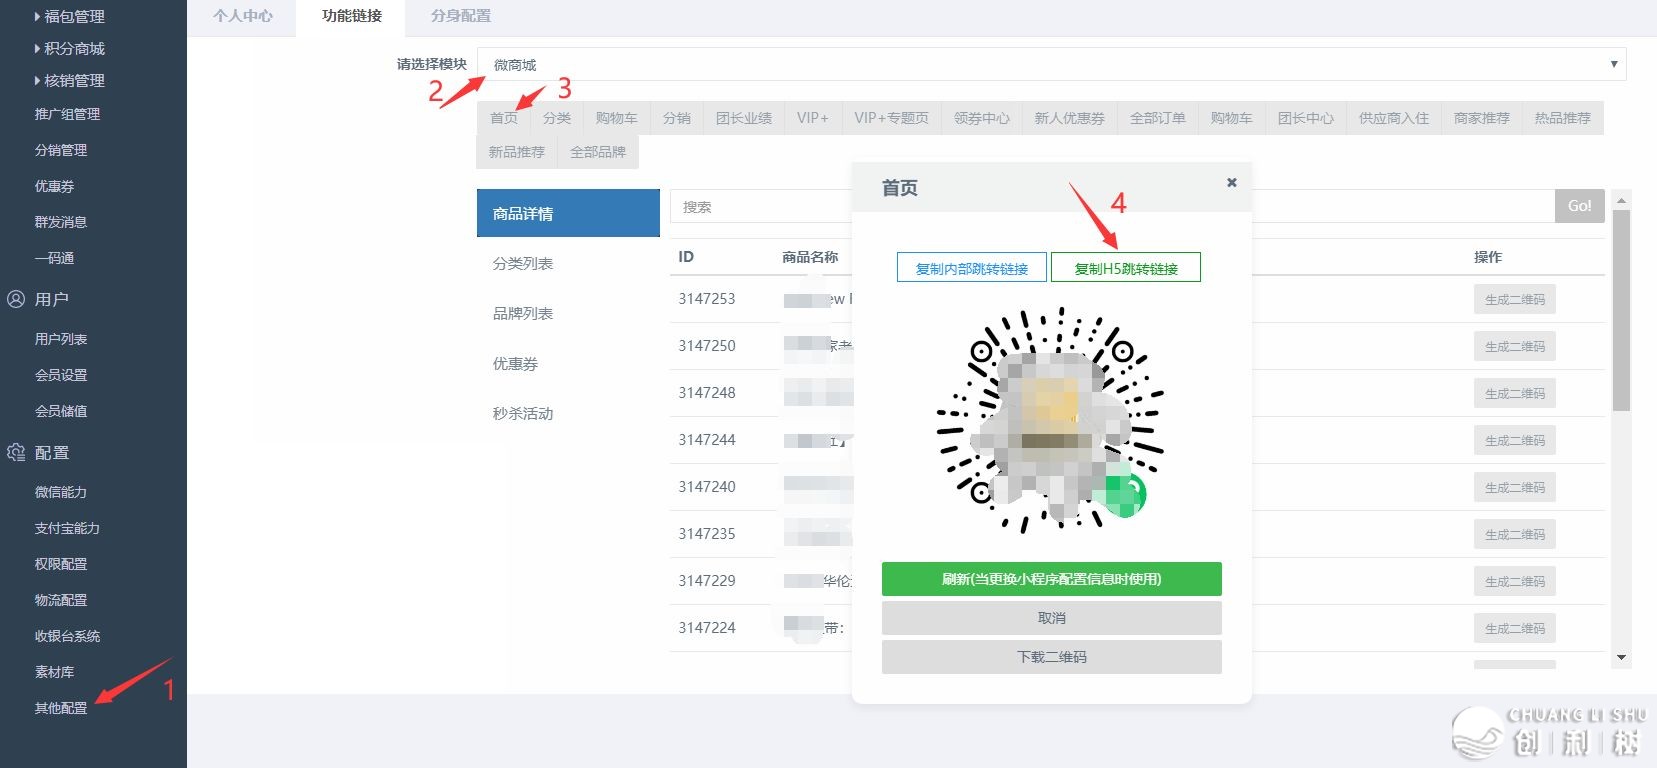Viewport: 1657px width, 768px height.
Task: Select the VIP+ link tab
Action: [x=813, y=118]
